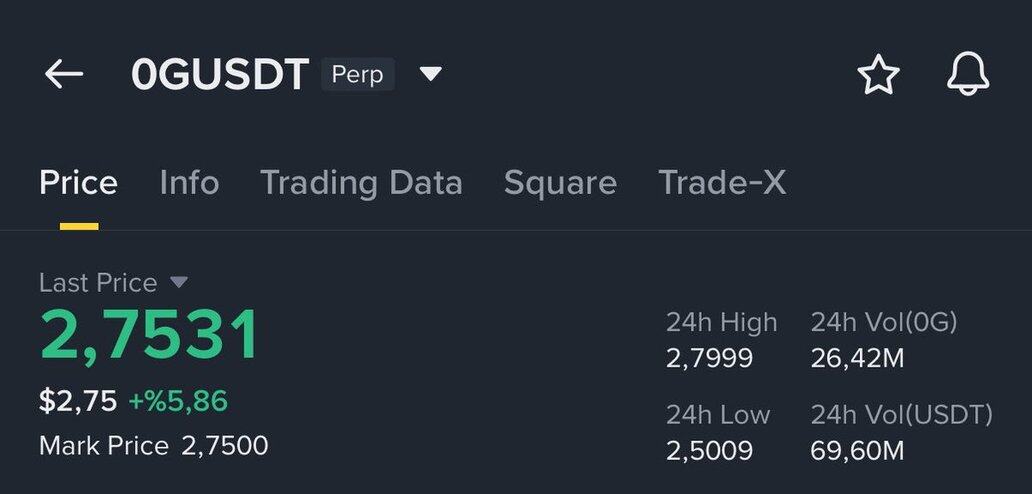Tap the 24h Vol(USDT) 69,60M figure
1032x494 pixels.
coord(857,450)
